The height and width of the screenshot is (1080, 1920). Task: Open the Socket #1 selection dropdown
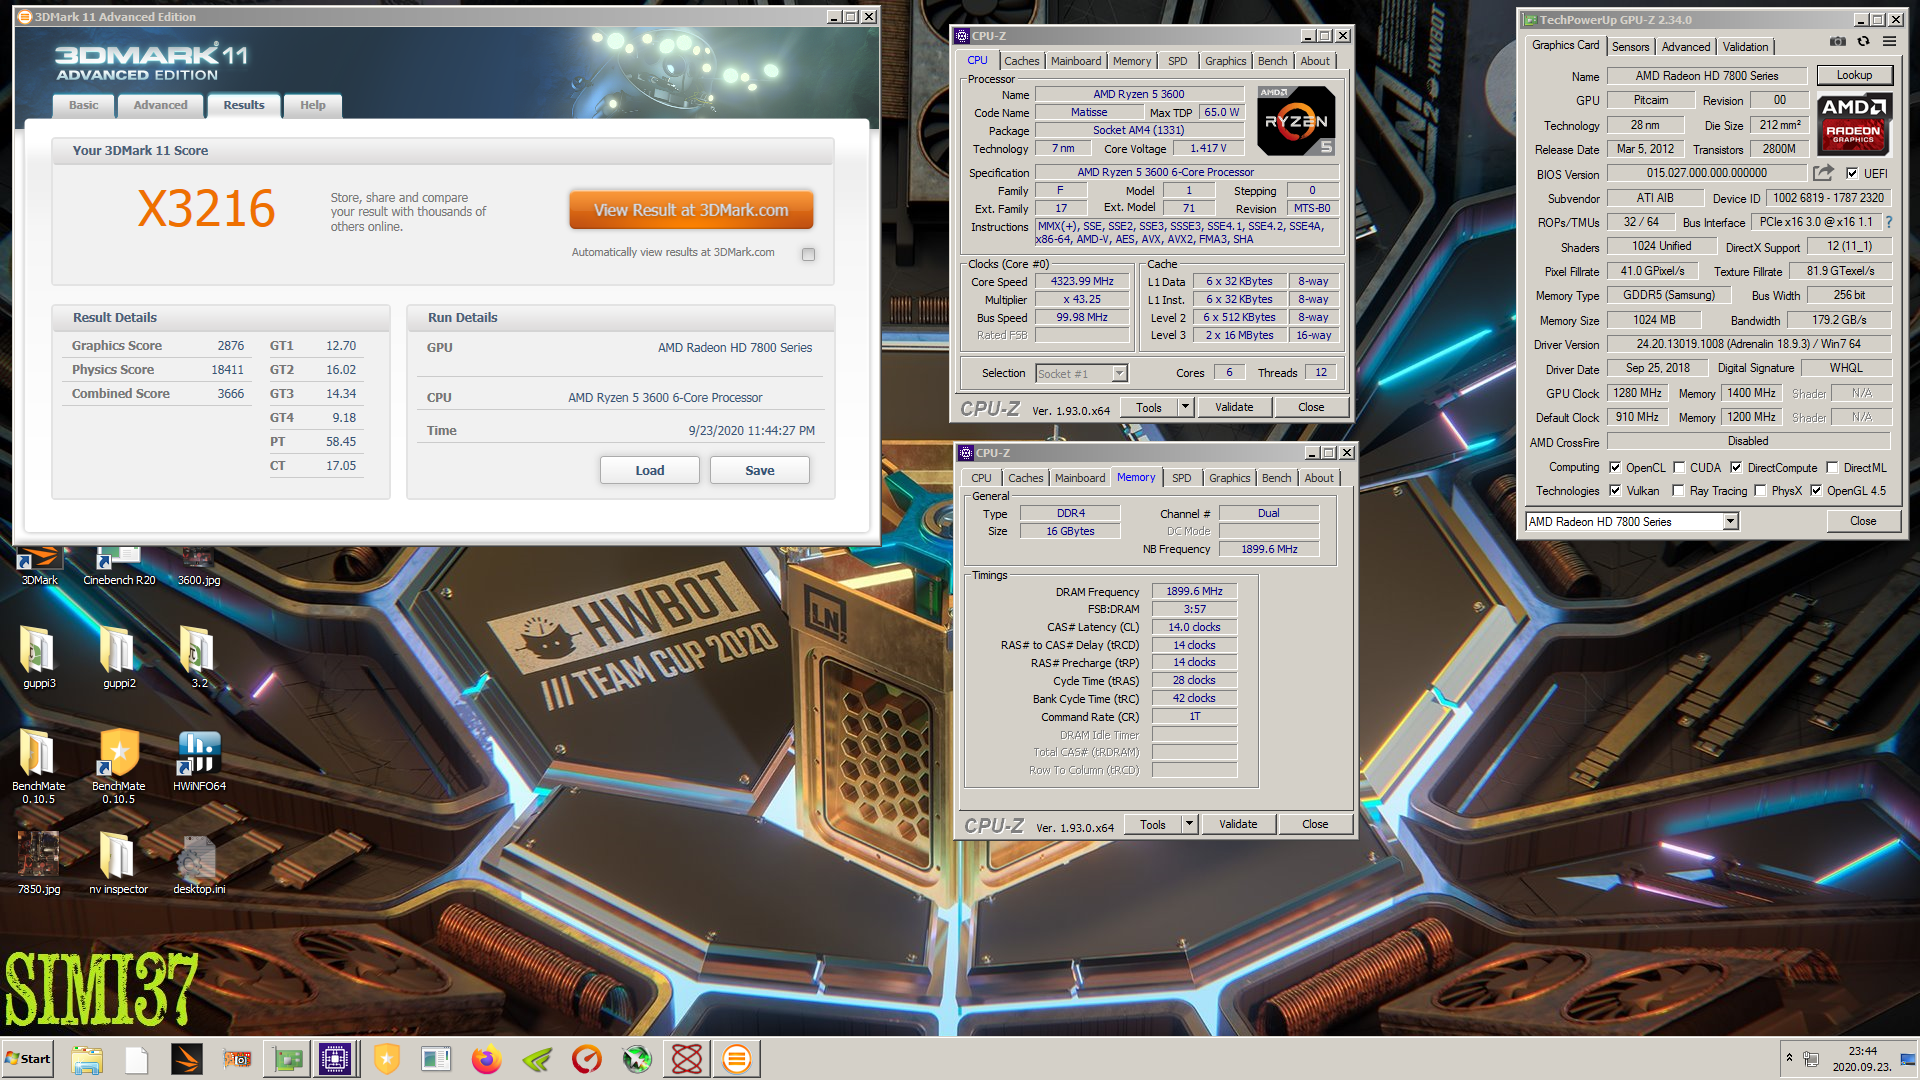(x=1119, y=373)
